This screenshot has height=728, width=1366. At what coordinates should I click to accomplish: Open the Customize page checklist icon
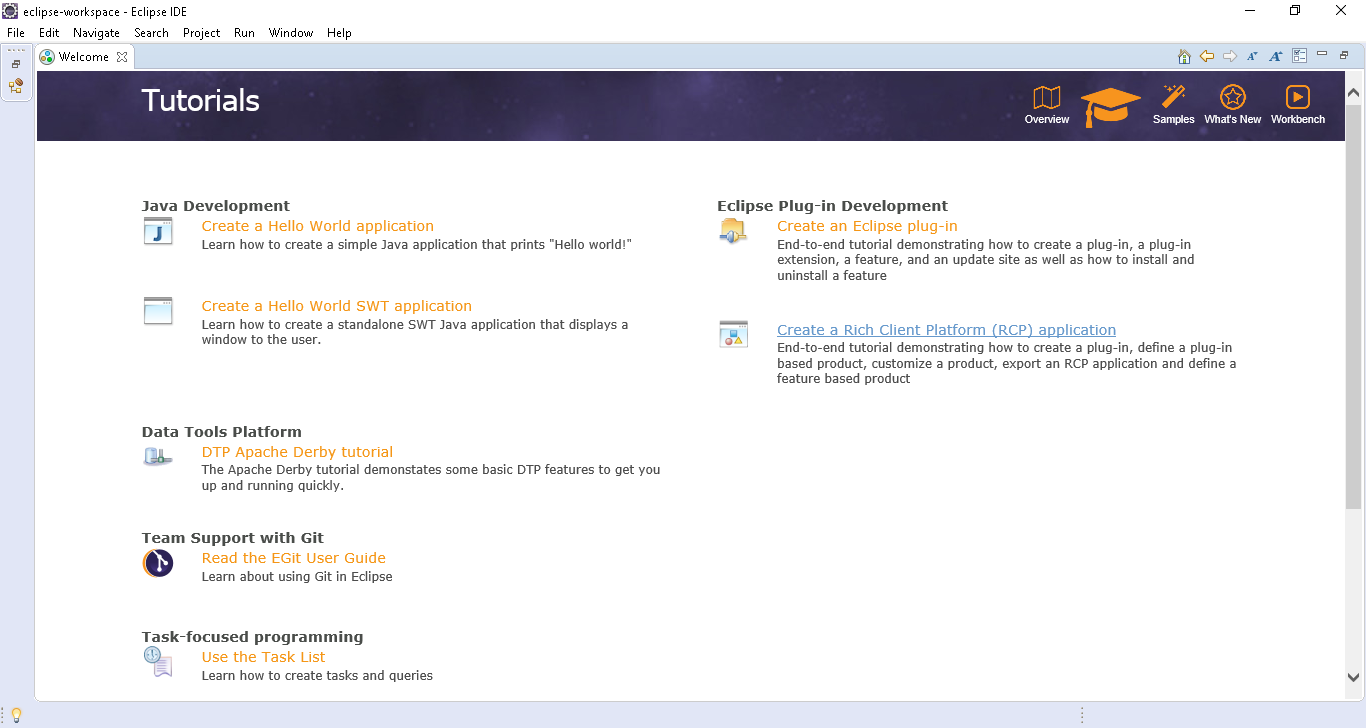click(1300, 56)
